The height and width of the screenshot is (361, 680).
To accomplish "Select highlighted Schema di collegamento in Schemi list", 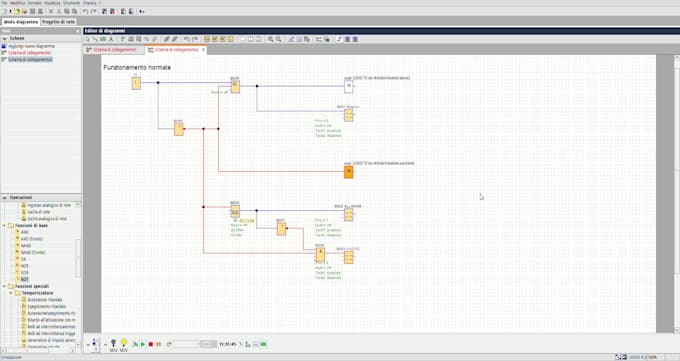I will tap(30, 59).
